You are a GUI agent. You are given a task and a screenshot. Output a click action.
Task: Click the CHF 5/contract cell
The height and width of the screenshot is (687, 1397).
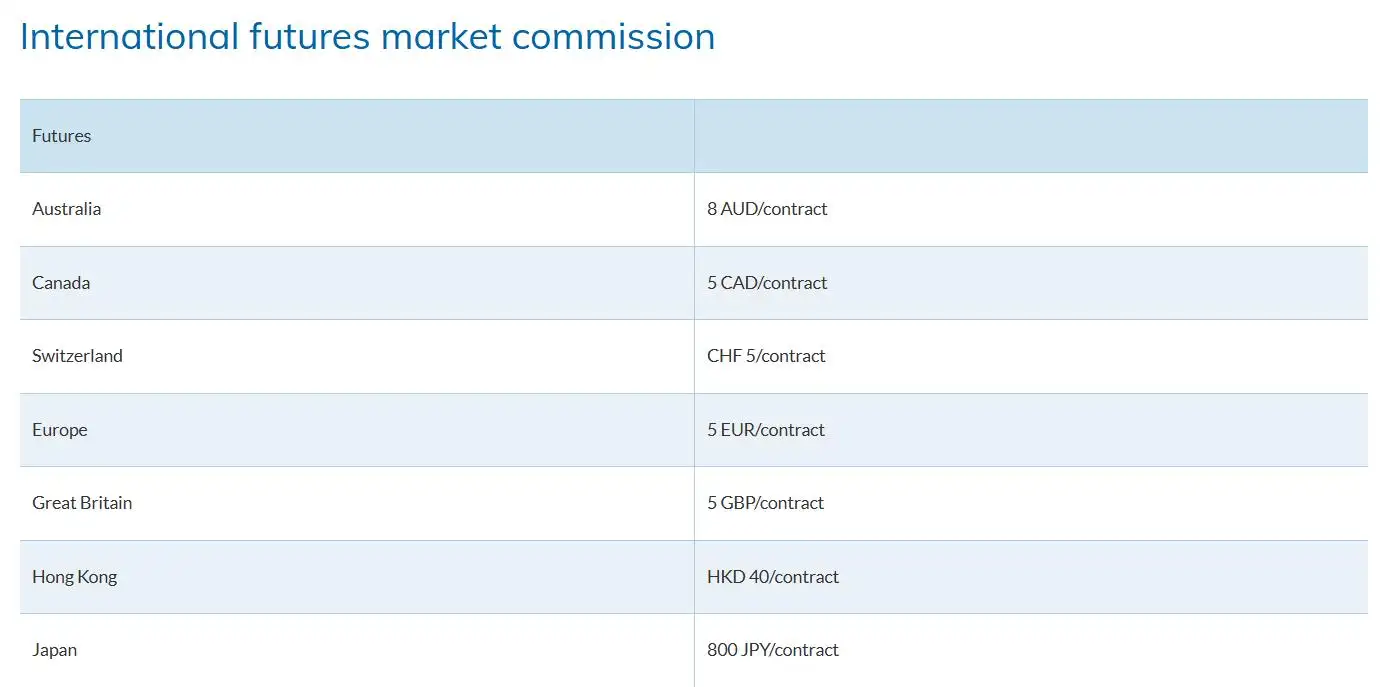tap(766, 356)
